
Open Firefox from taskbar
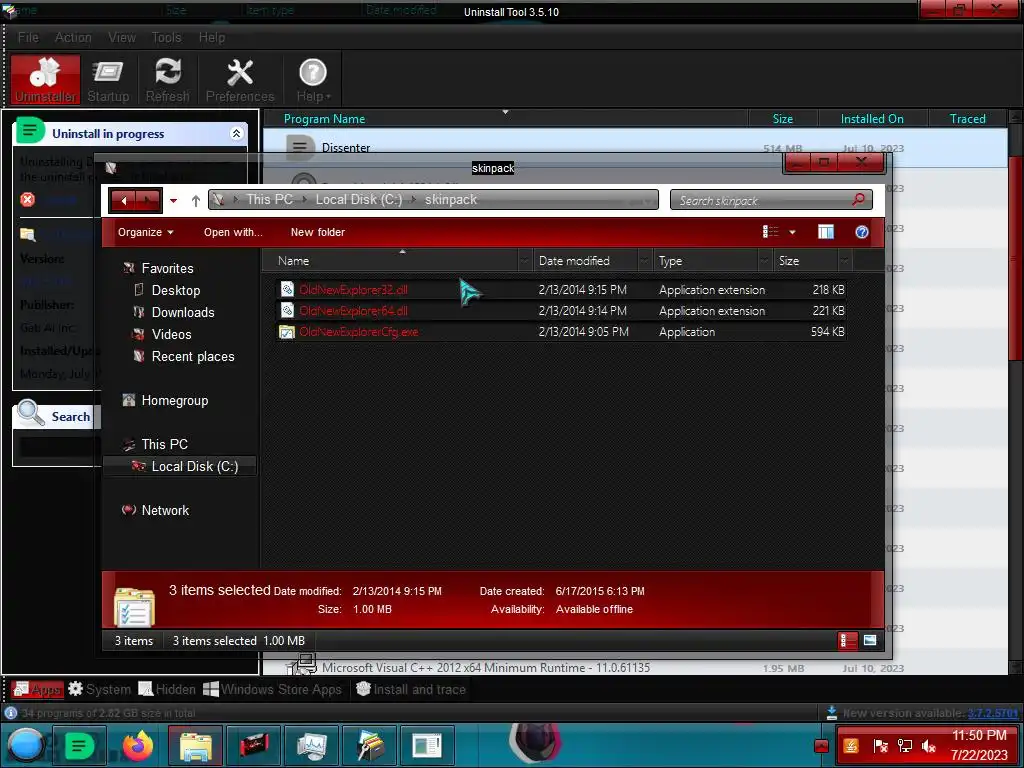click(138, 746)
